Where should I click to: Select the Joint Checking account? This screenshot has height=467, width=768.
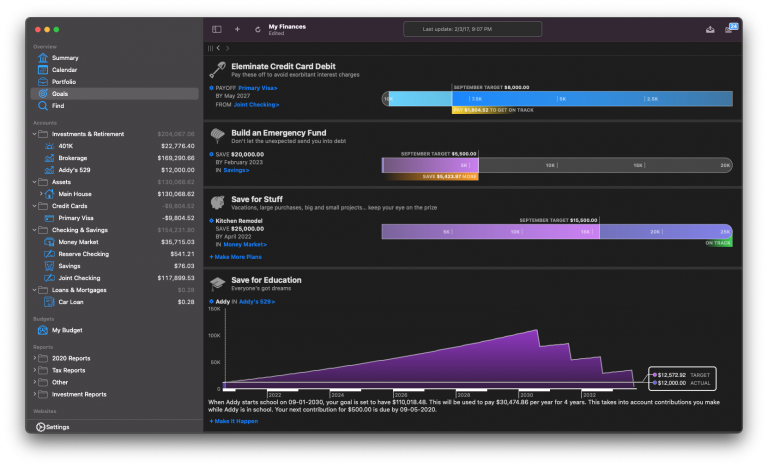coord(114,278)
